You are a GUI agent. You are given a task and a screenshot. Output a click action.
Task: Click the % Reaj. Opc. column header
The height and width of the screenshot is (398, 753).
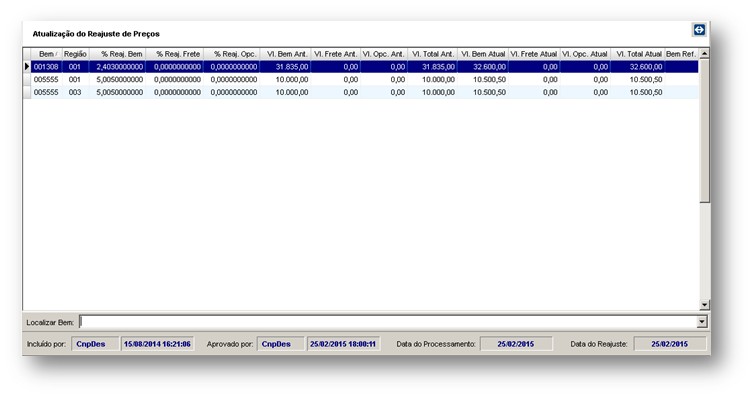pyautogui.click(x=231, y=54)
